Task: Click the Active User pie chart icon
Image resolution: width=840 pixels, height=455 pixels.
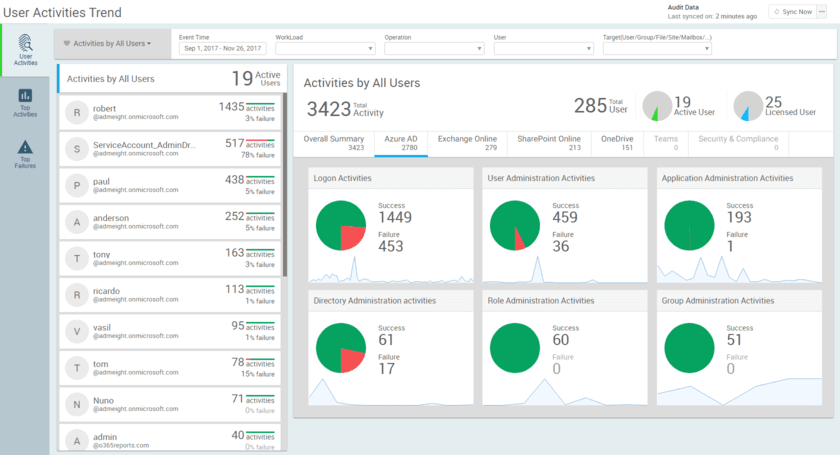Action: coord(655,106)
